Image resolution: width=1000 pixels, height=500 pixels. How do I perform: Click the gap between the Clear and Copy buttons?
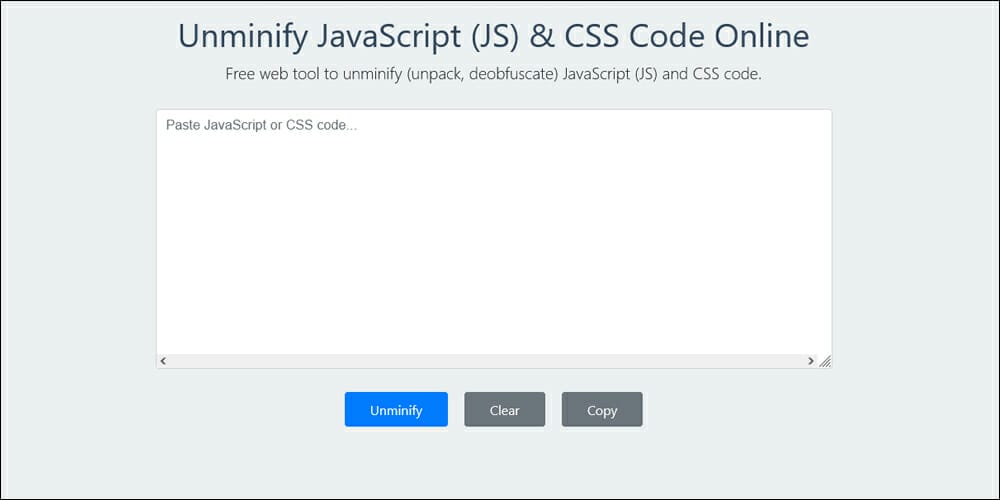coord(554,410)
